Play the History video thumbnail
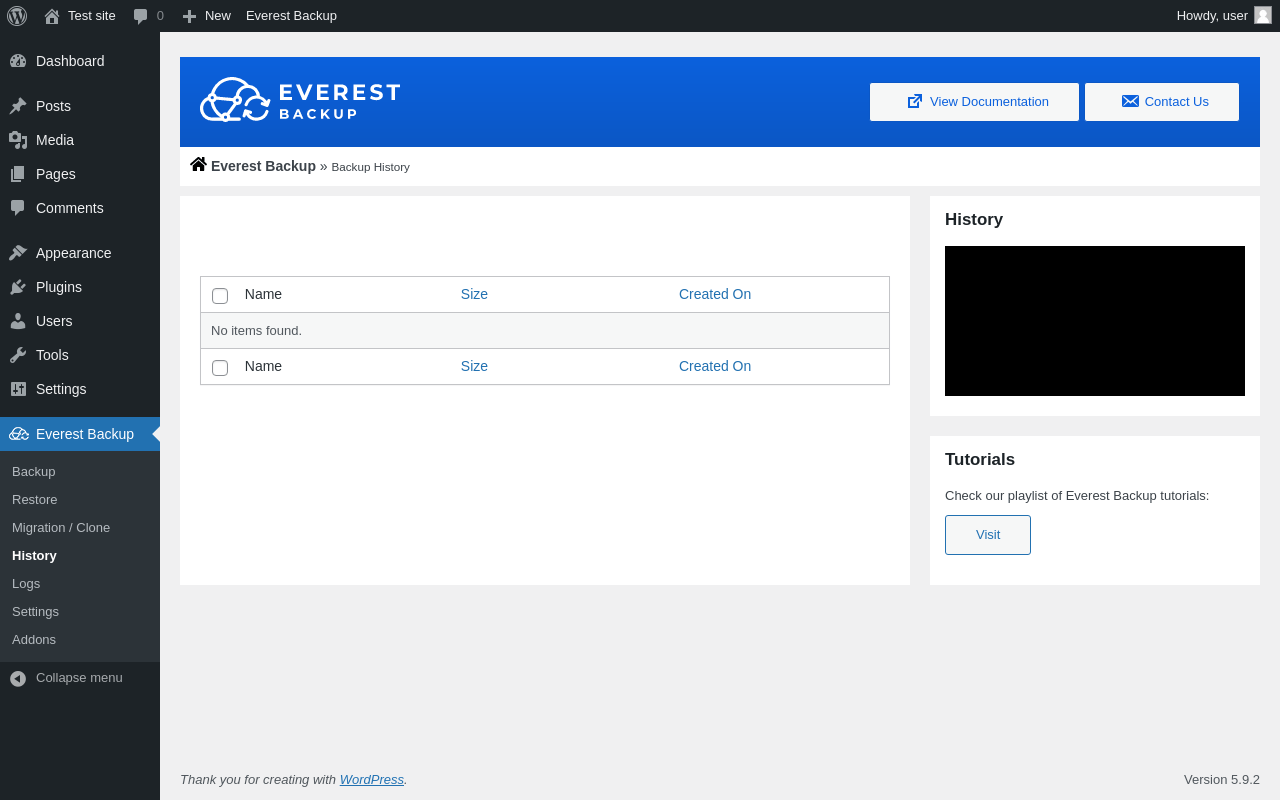This screenshot has height=800, width=1280. coord(1095,321)
